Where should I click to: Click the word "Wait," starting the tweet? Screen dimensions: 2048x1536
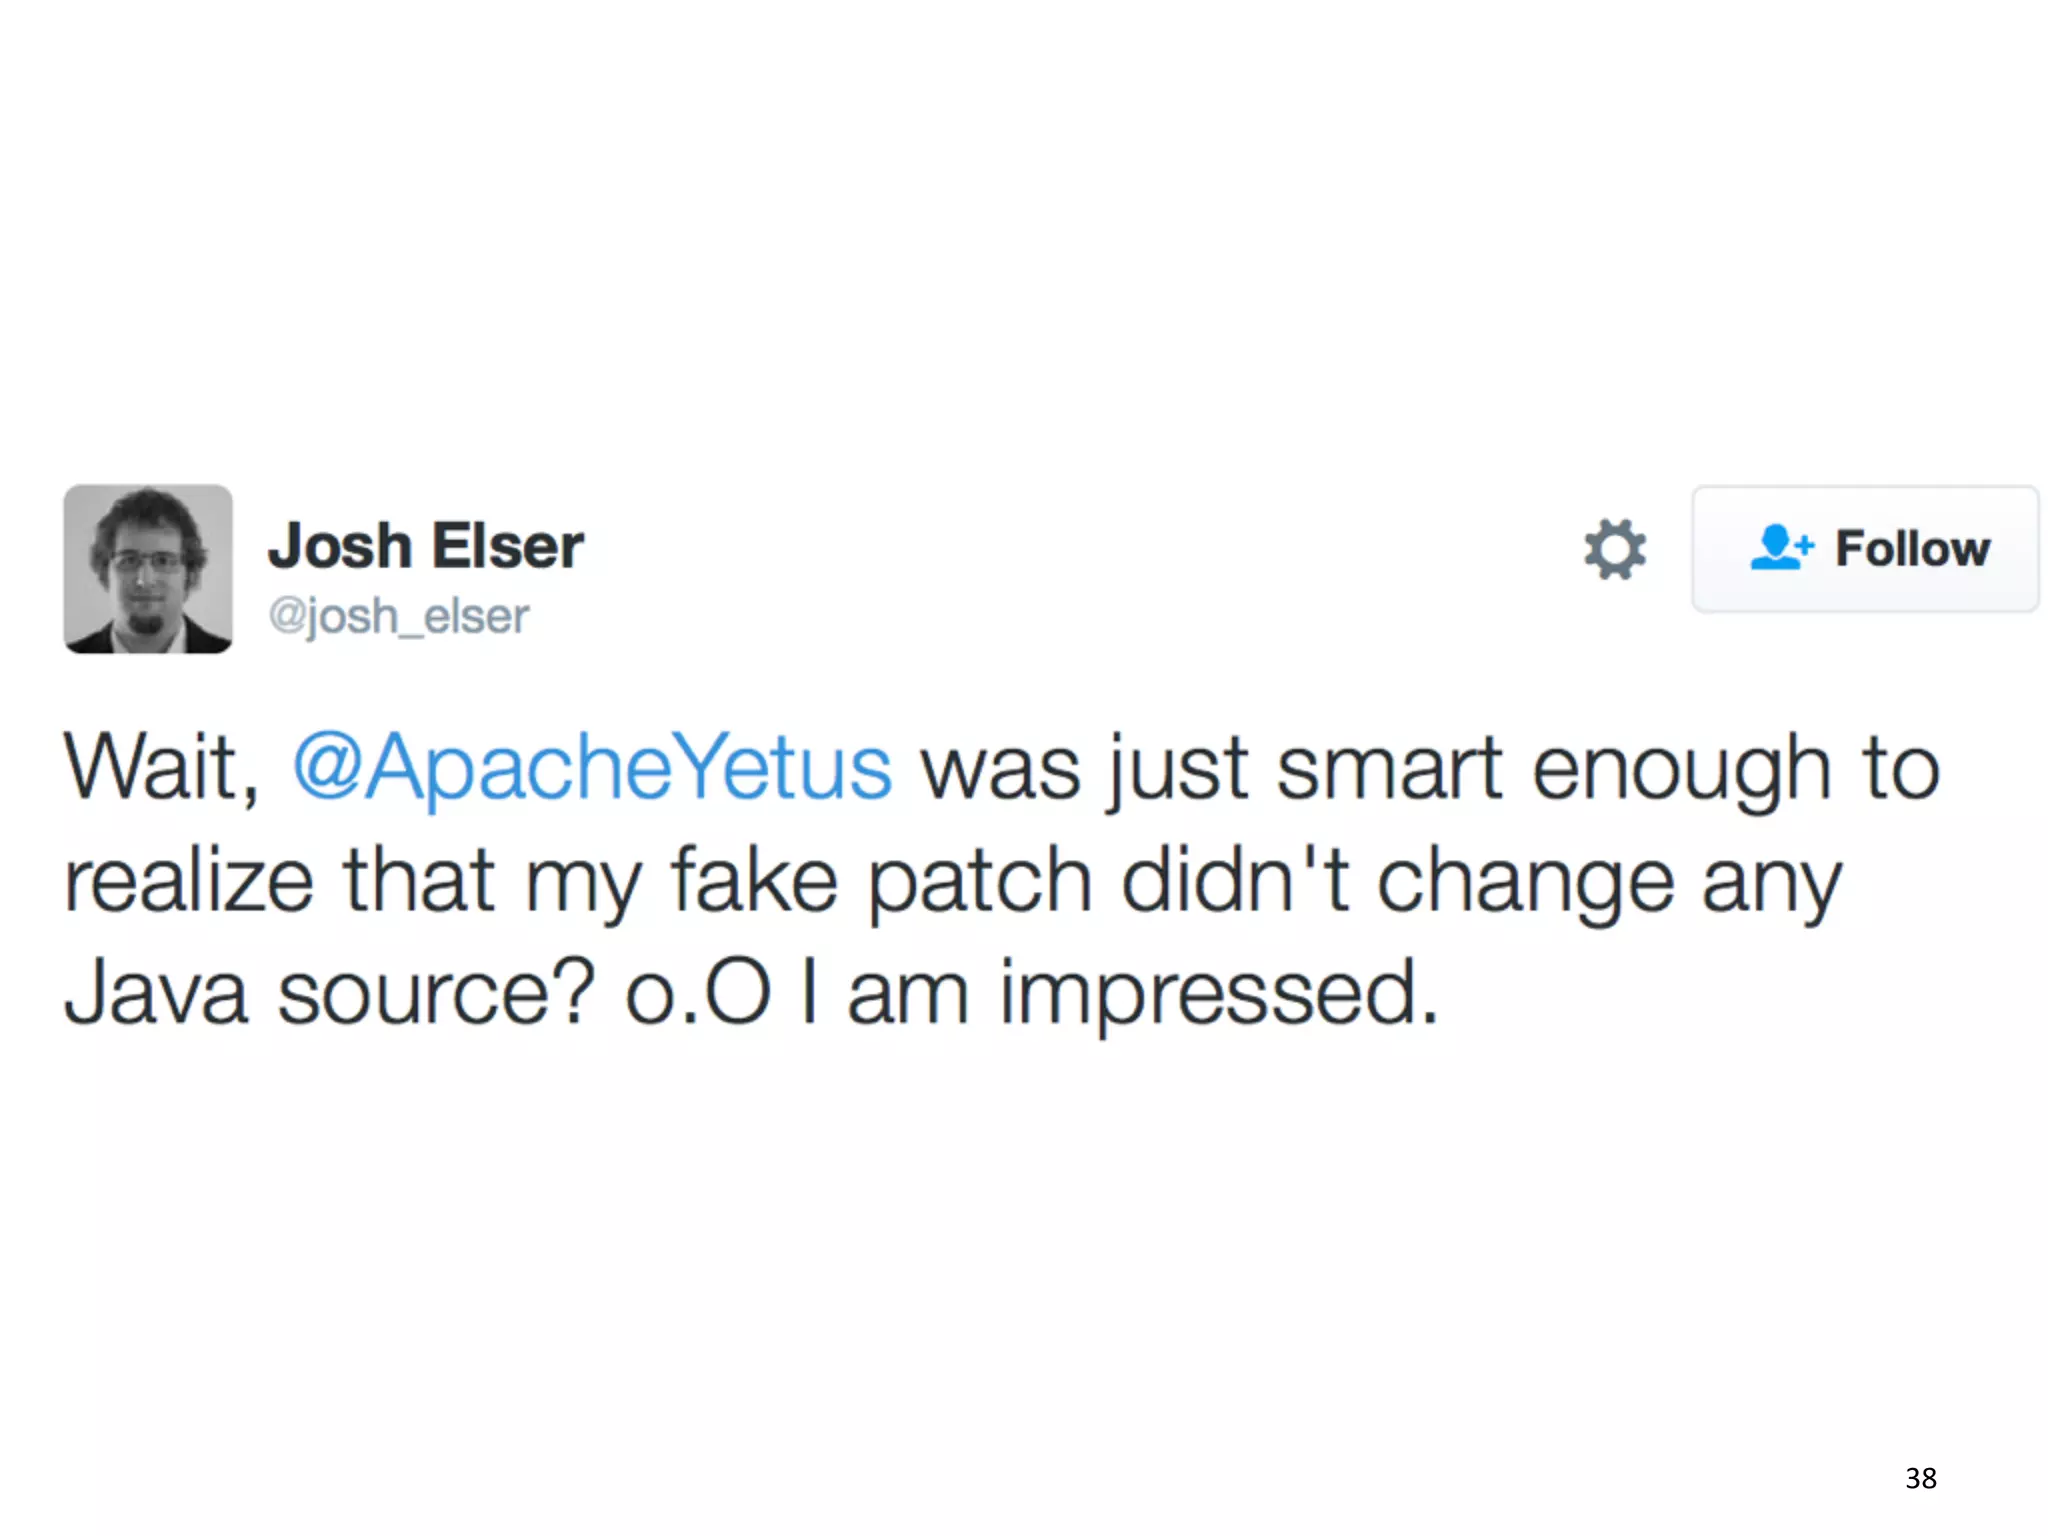pos(161,768)
